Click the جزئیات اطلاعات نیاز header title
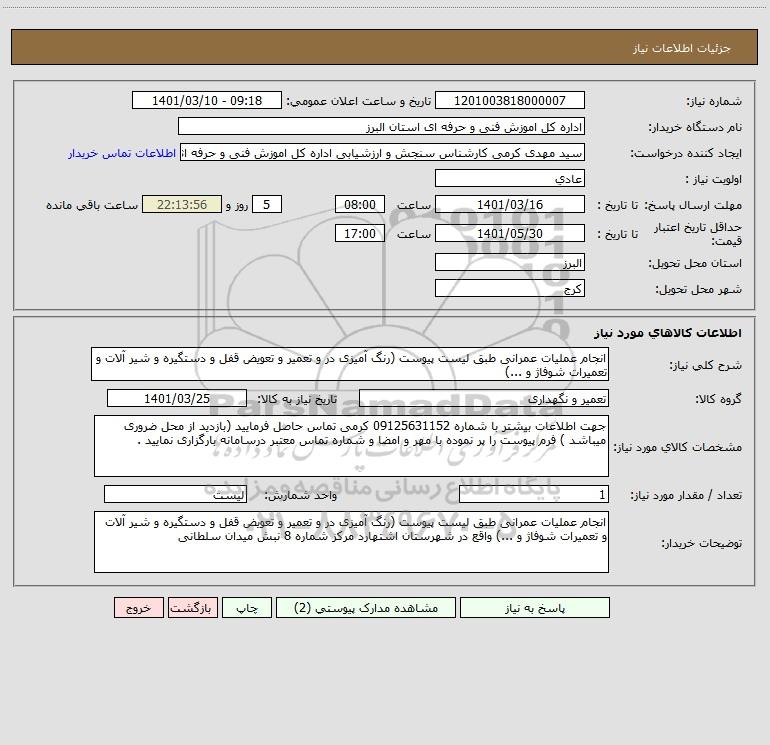This screenshot has width=770, height=745. [x=682, y=48]
